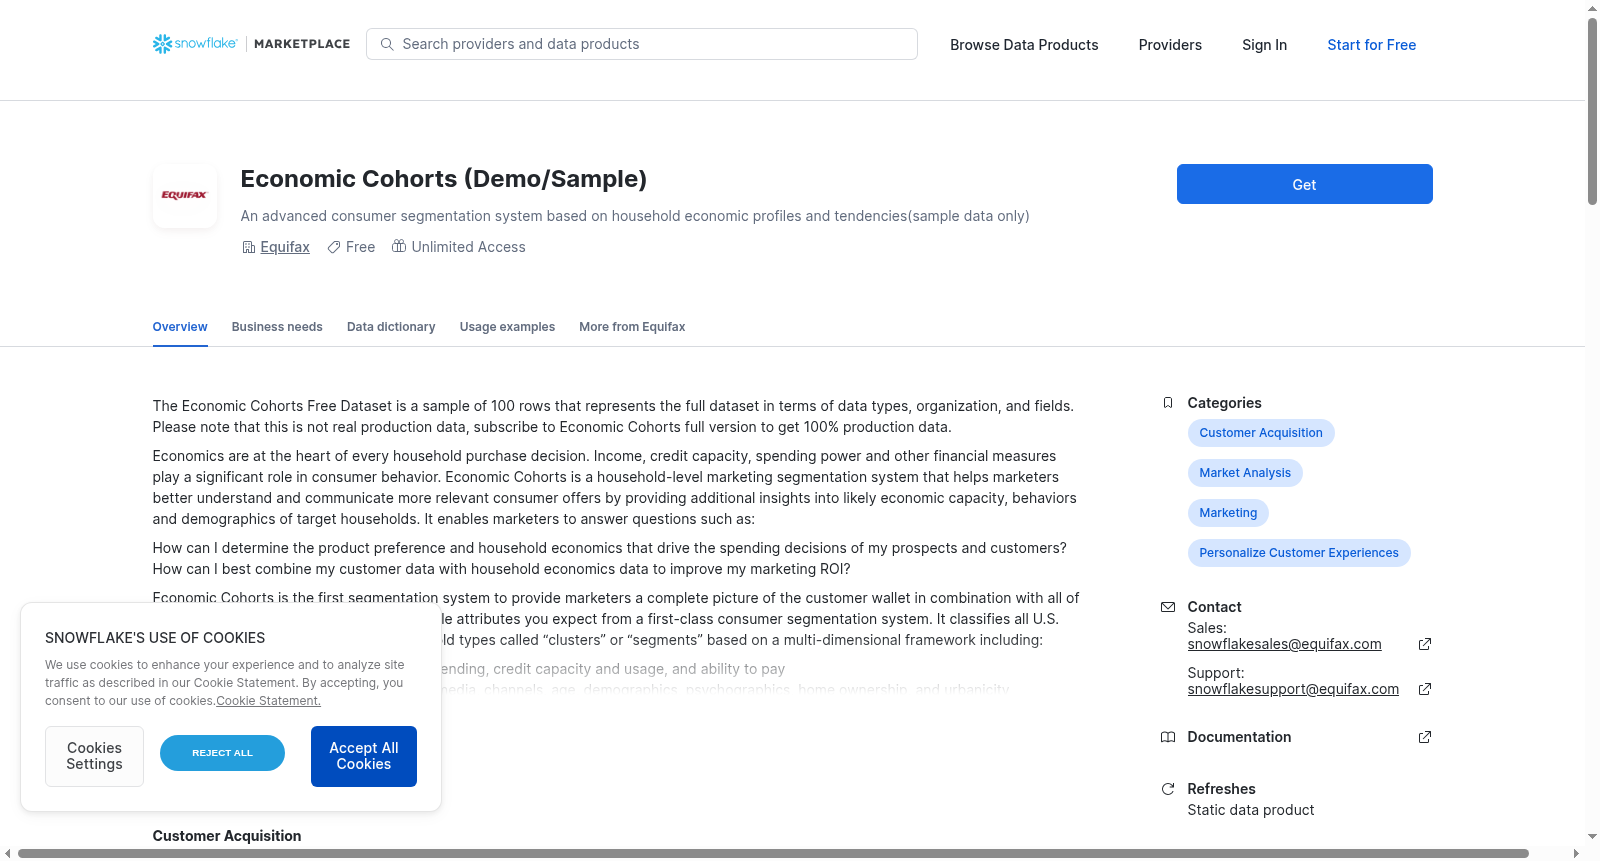Select the Marketing category chip
1600x861 pixels.
(1228, 513)
